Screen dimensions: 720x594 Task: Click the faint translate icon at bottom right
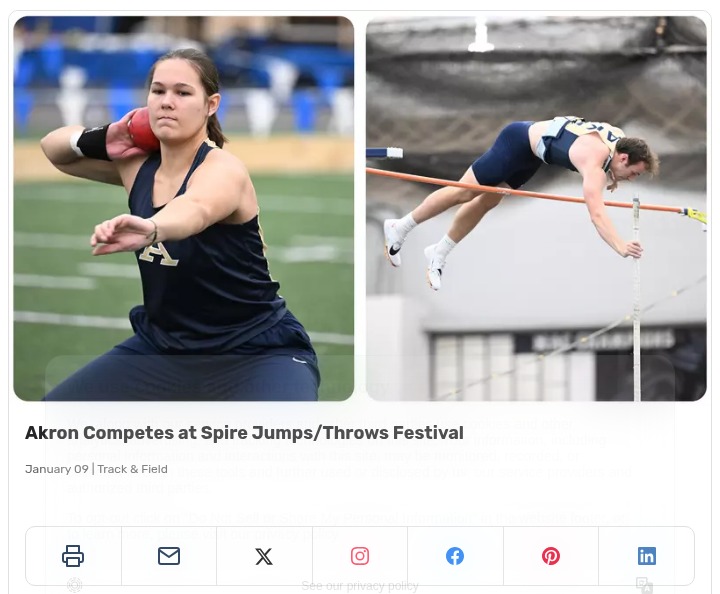(644, 585)
